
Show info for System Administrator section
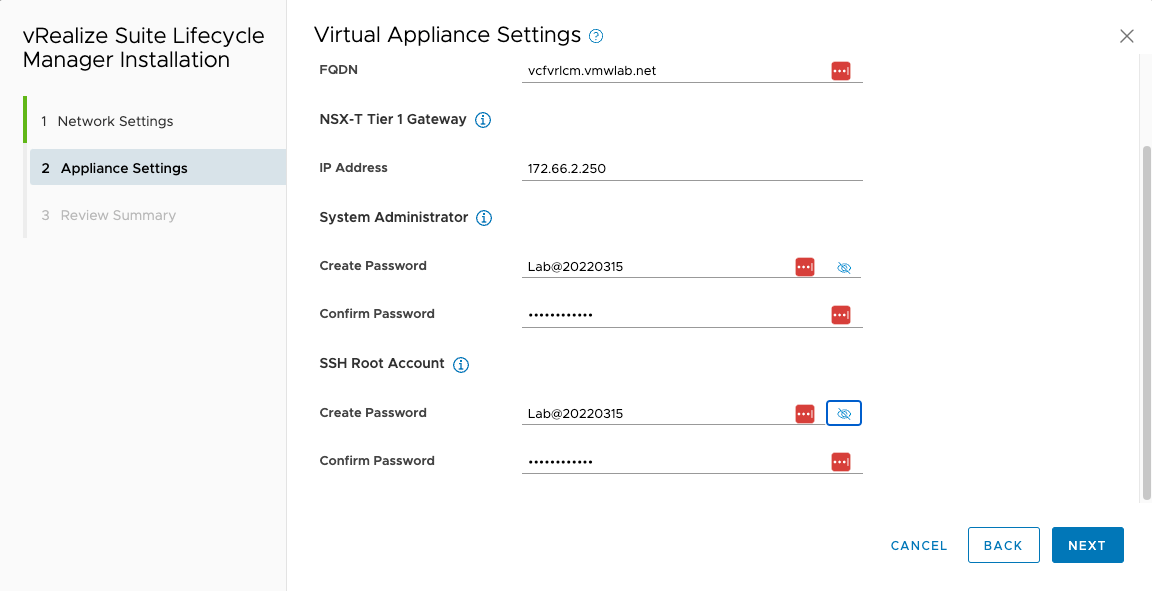coord(483,218)
